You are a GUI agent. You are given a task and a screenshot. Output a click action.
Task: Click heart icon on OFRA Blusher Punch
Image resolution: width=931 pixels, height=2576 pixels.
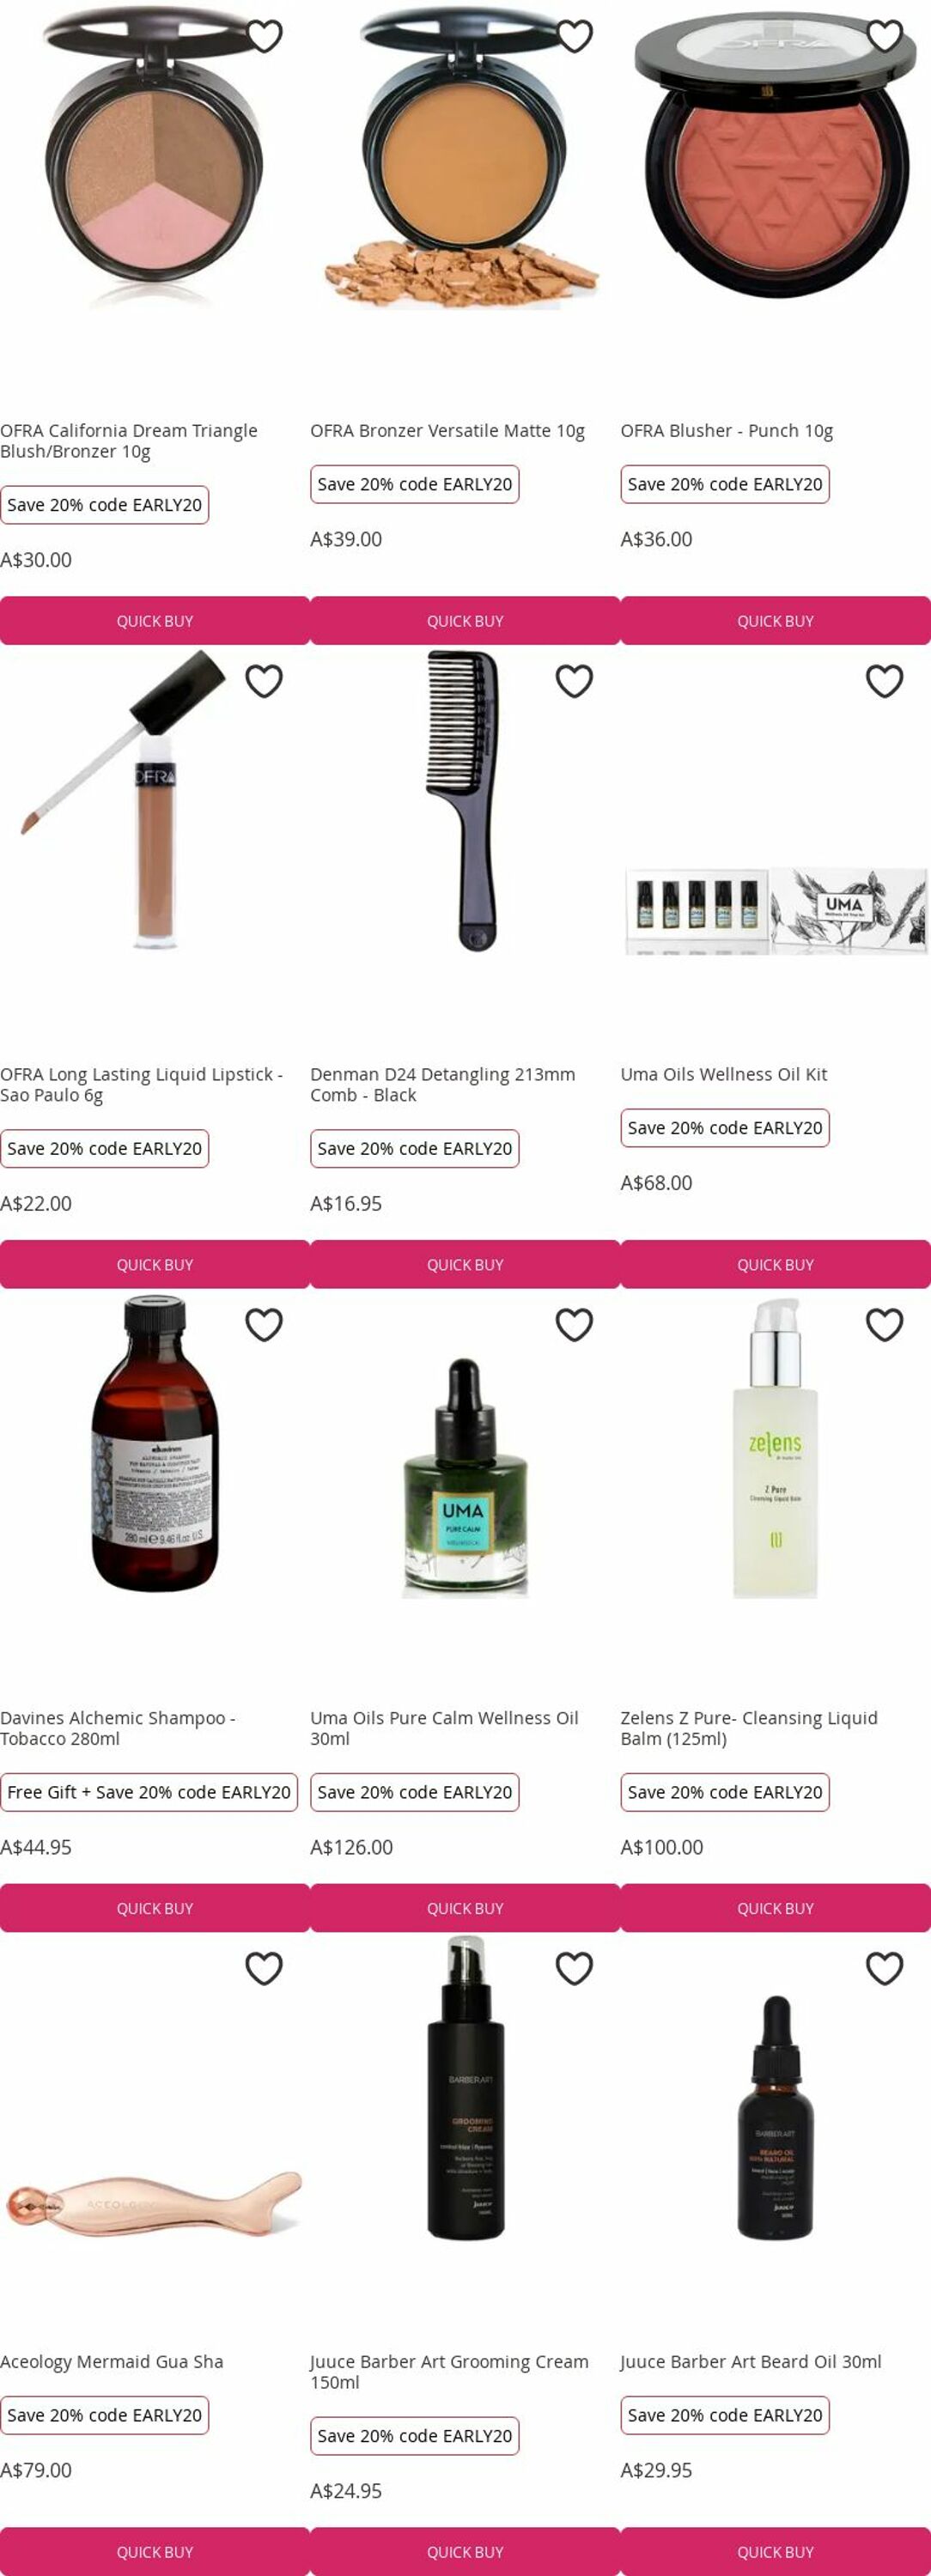click(884, 36)
